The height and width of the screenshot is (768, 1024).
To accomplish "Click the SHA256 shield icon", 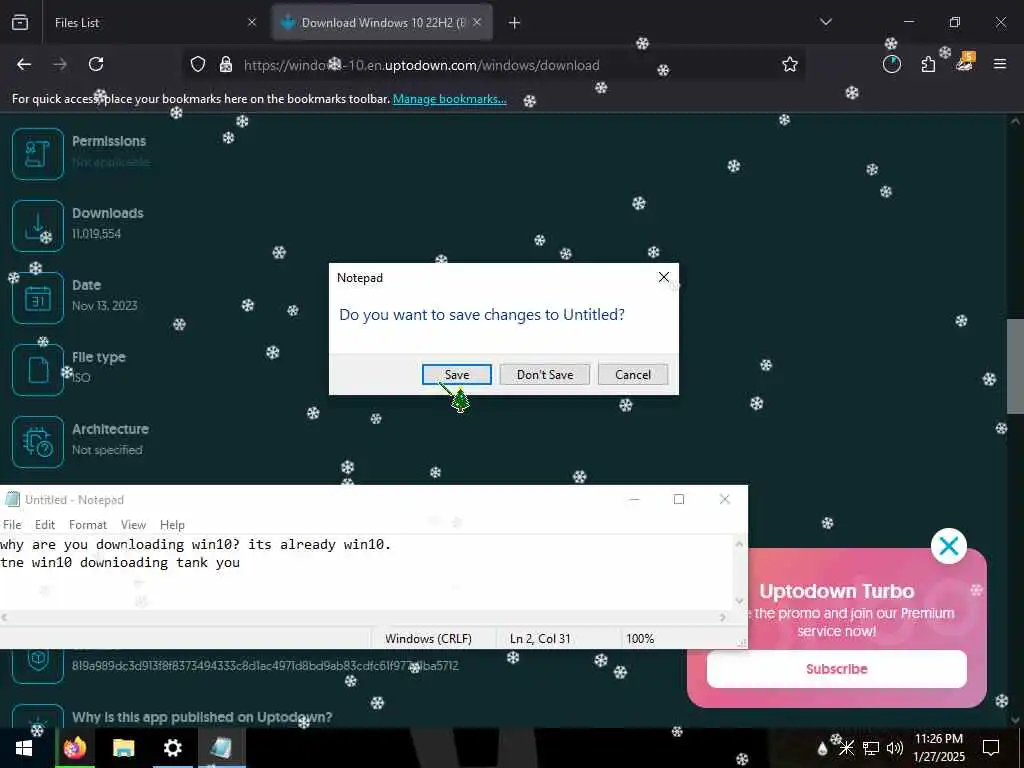I will click(x=38, y=665).
